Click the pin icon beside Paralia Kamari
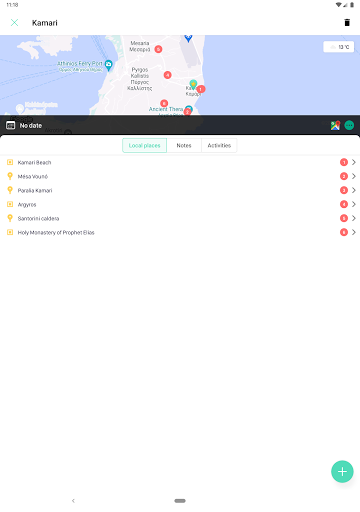Viewport: 360px width, 512px height. pyautogui.click(x=10, y=190)
